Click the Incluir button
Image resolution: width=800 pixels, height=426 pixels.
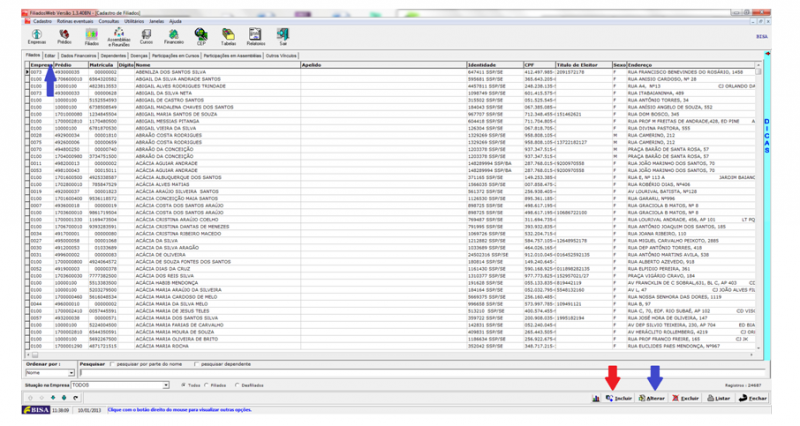[x=618, y=398]
